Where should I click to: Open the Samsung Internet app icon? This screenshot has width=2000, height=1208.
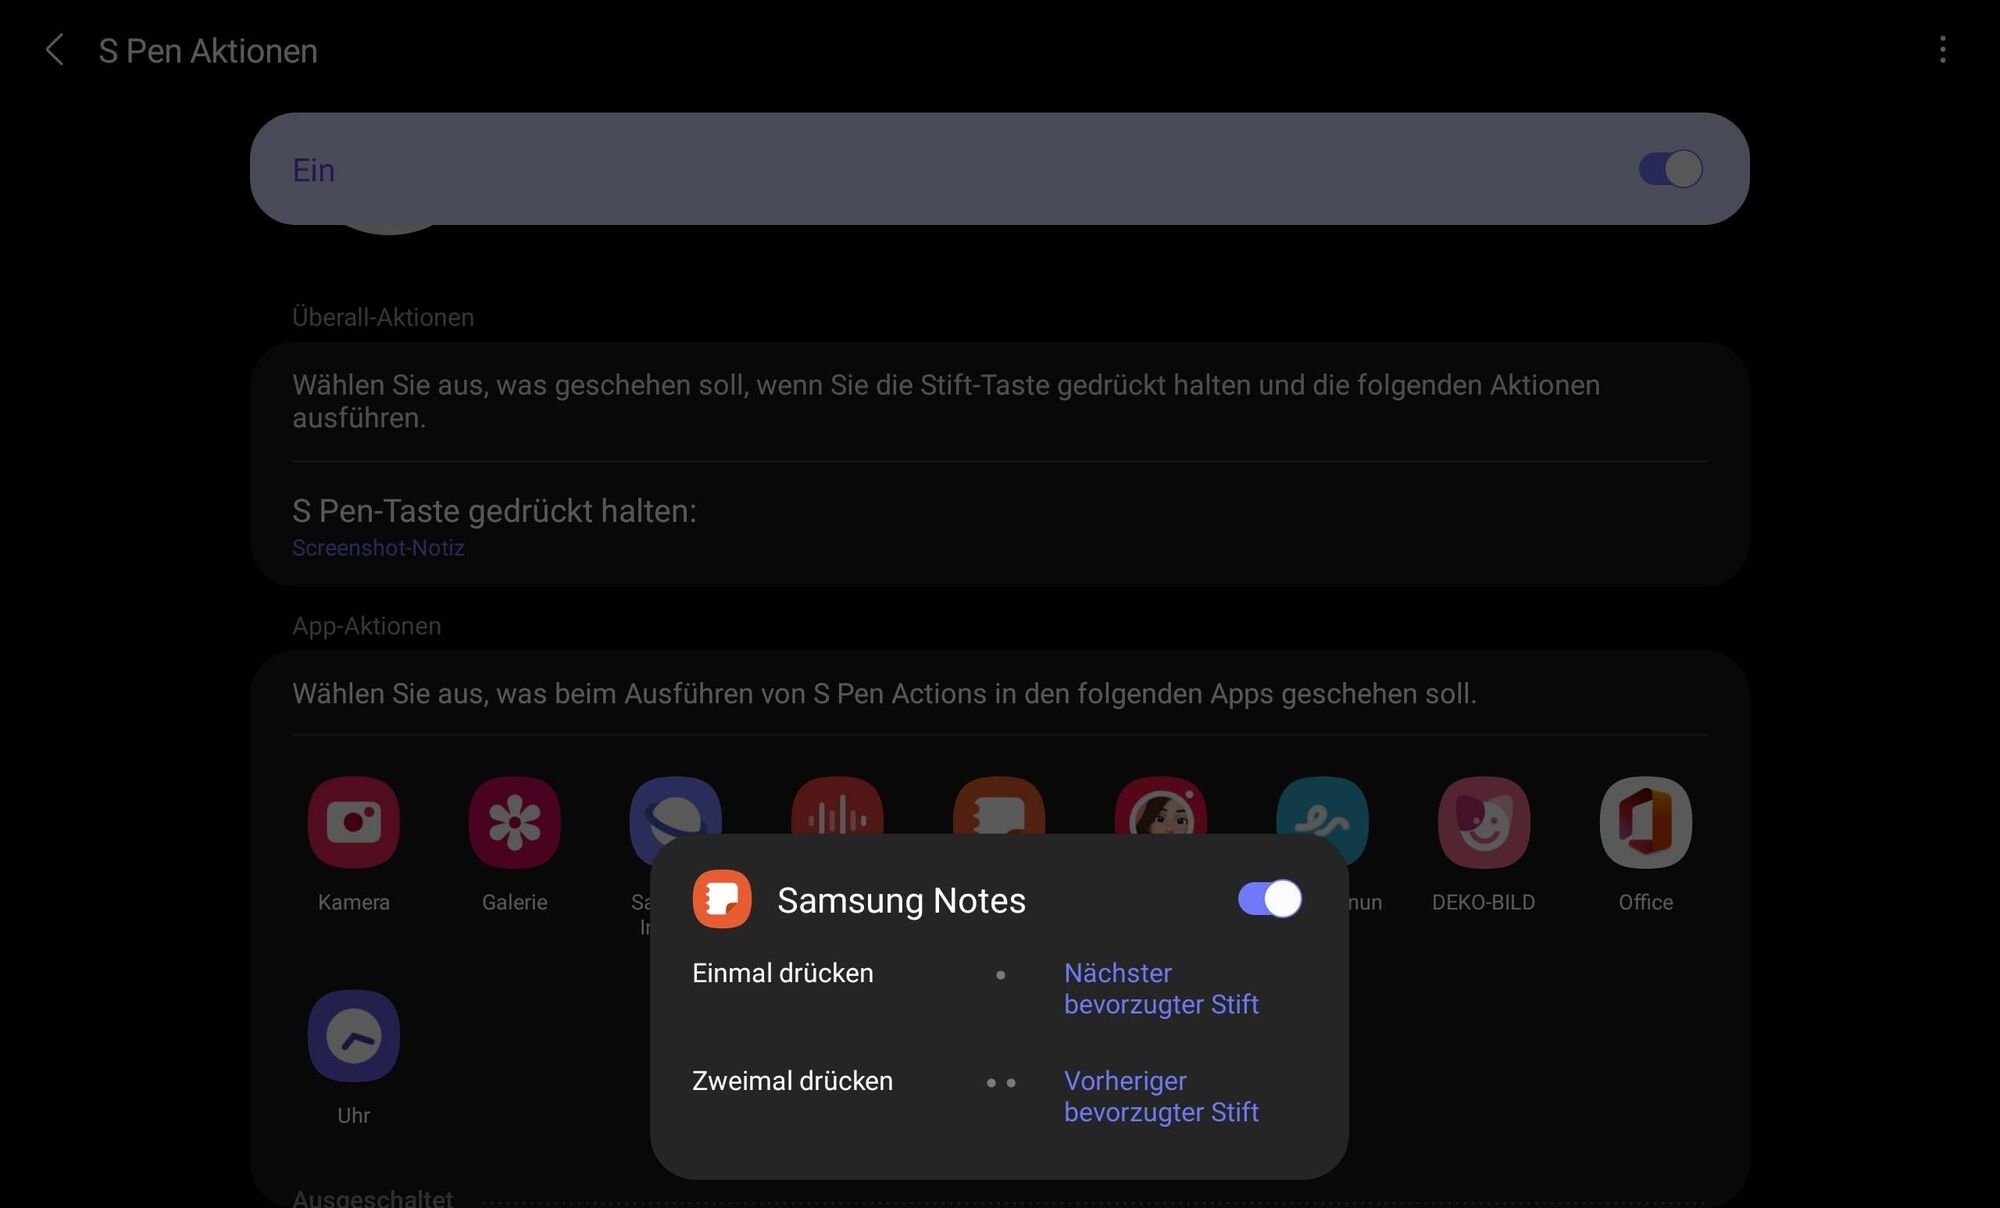point(676,806)
